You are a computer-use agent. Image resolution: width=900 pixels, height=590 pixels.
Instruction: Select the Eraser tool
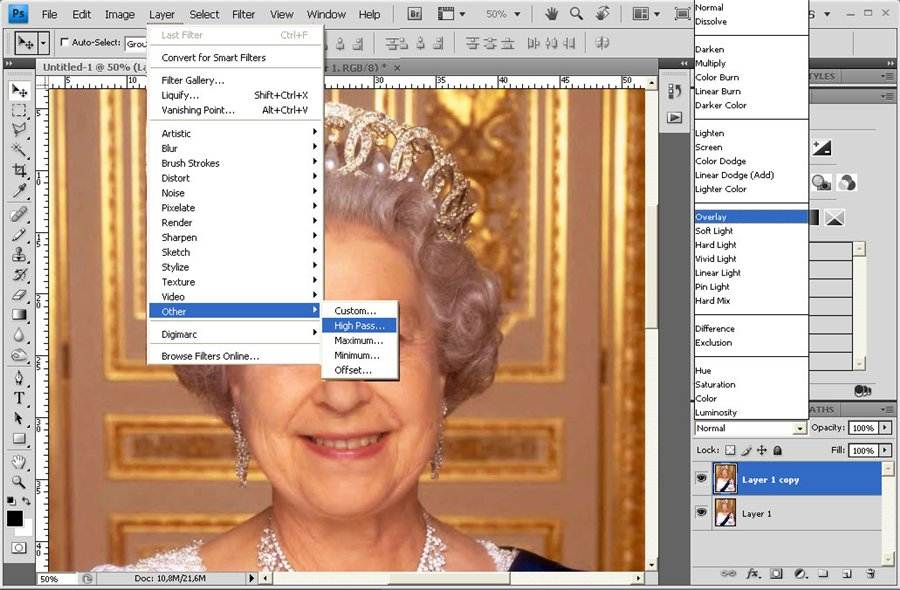tap(19, 294)
